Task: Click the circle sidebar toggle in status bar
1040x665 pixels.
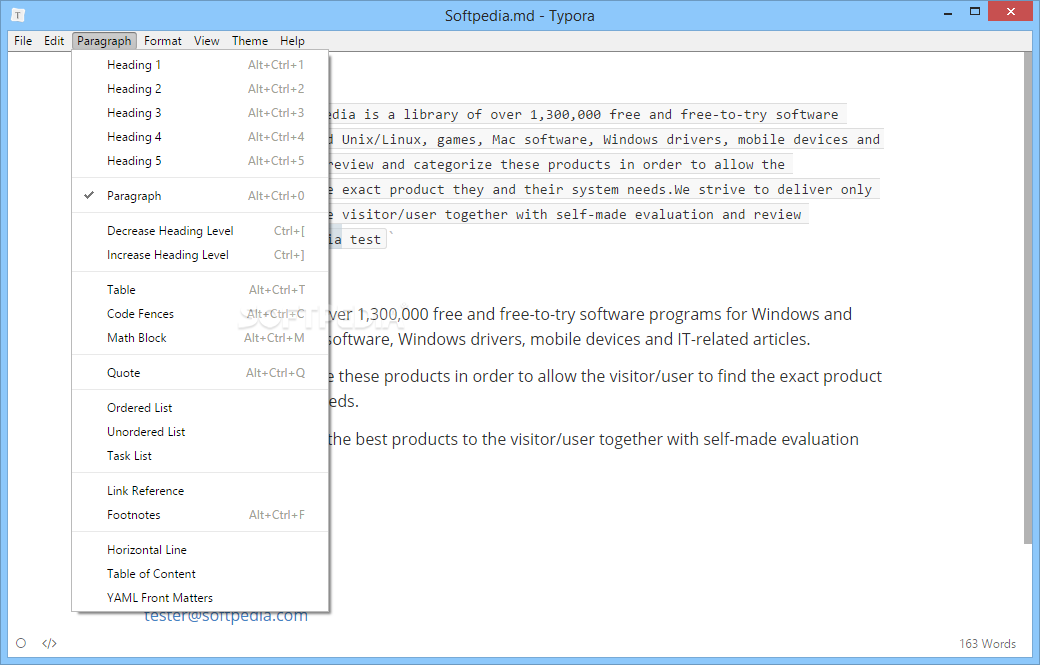Action: 21,643
